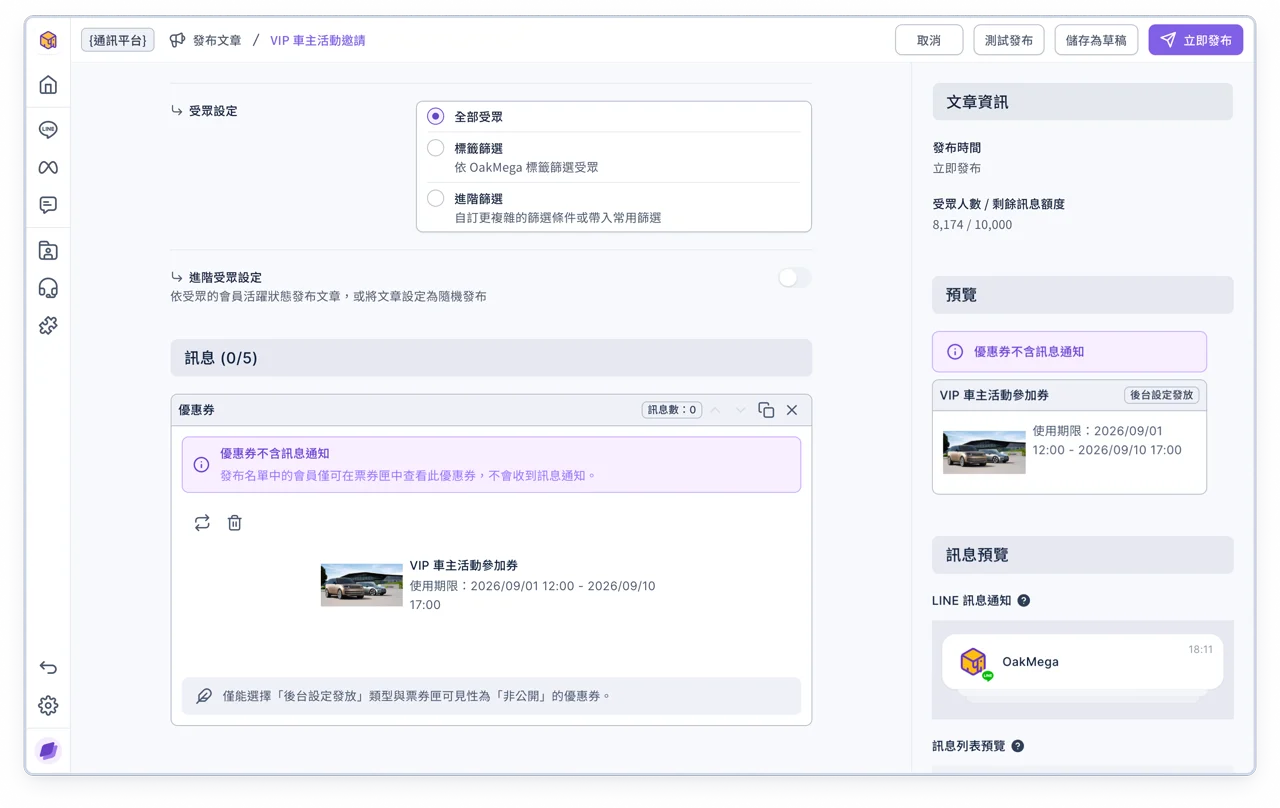This screenshot has width=1280, height=808.
Task: Select the 進階篩選 radio option
Action: click(436, 198)
